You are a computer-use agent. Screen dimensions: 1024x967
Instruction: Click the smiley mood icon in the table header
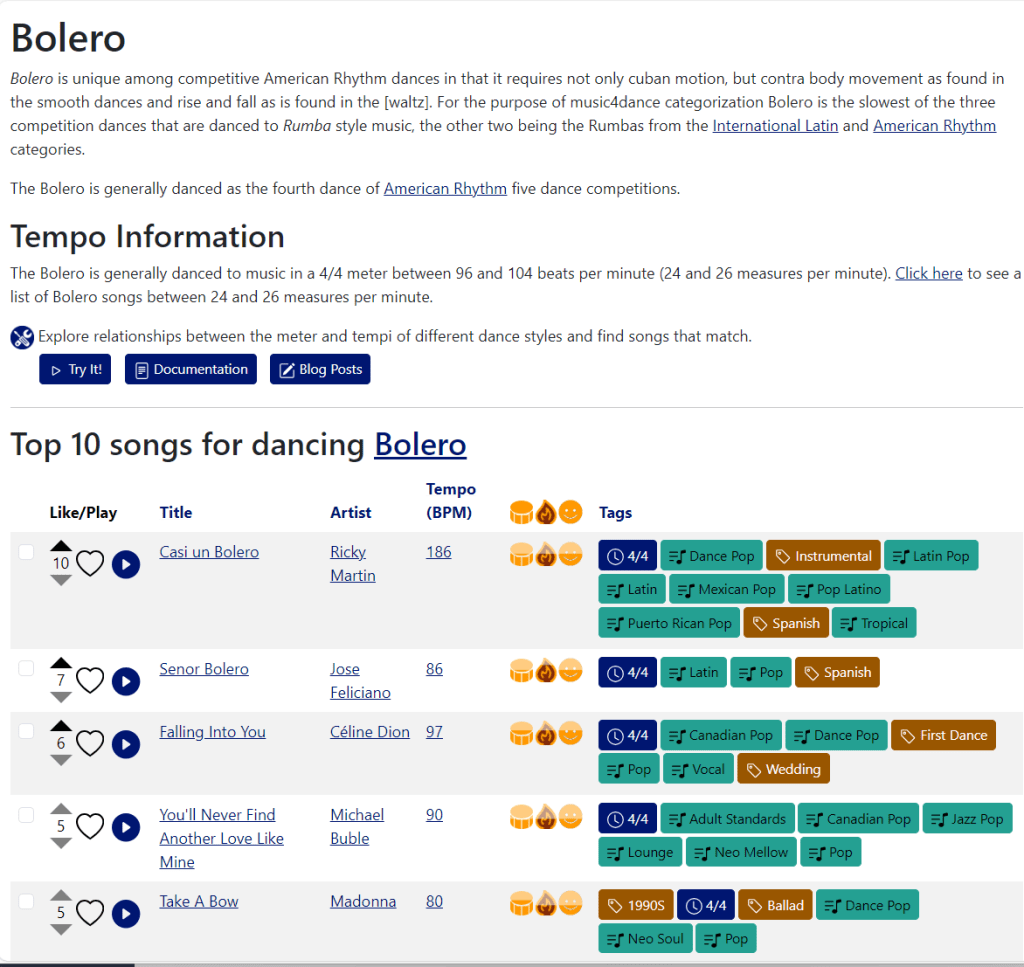pos(570,511)
